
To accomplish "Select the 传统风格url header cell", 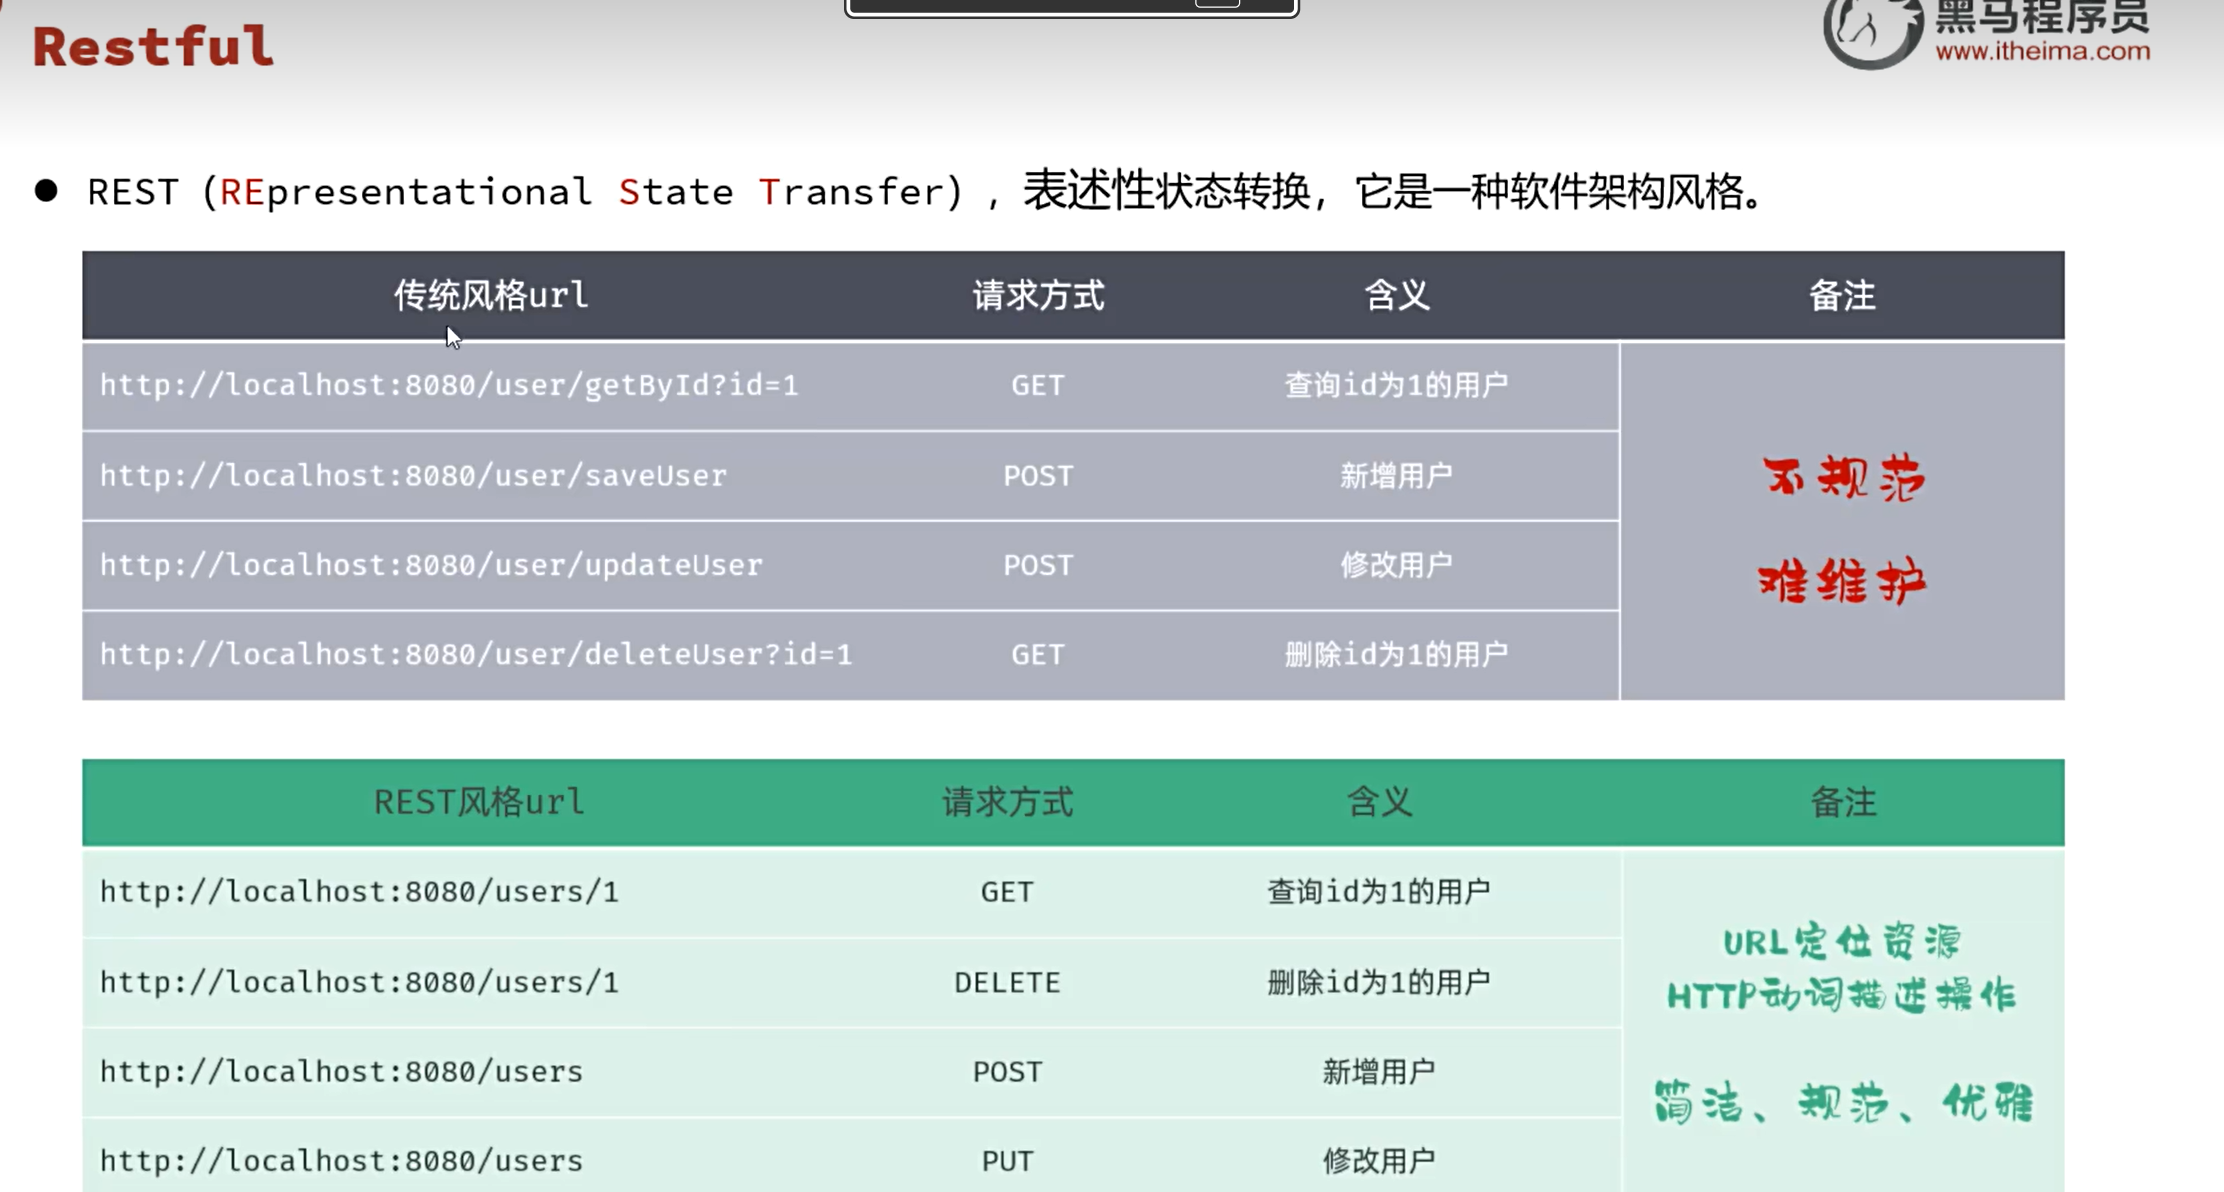I will coord(491,295).
